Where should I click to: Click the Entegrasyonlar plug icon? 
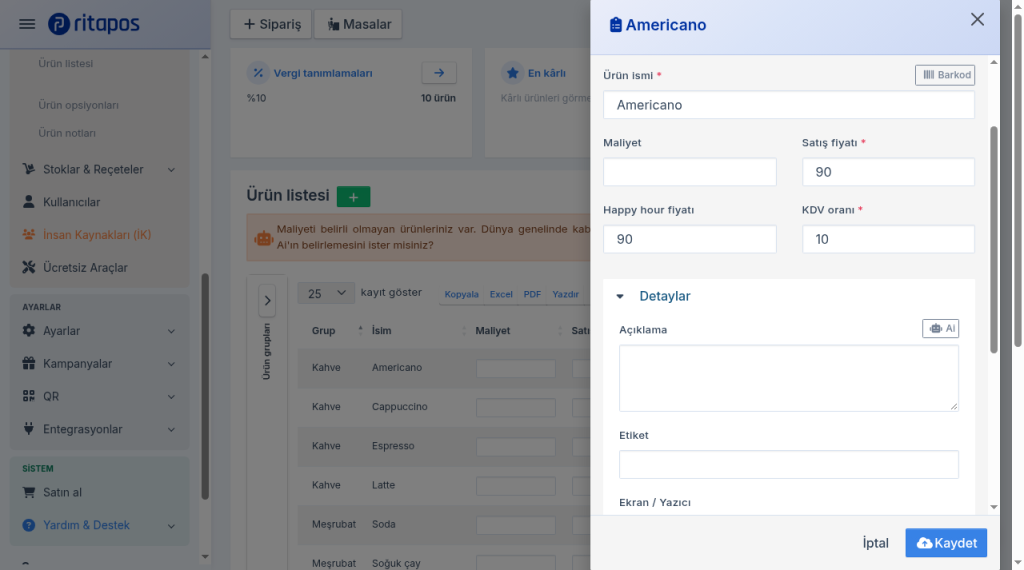click(x=29, y=428)
